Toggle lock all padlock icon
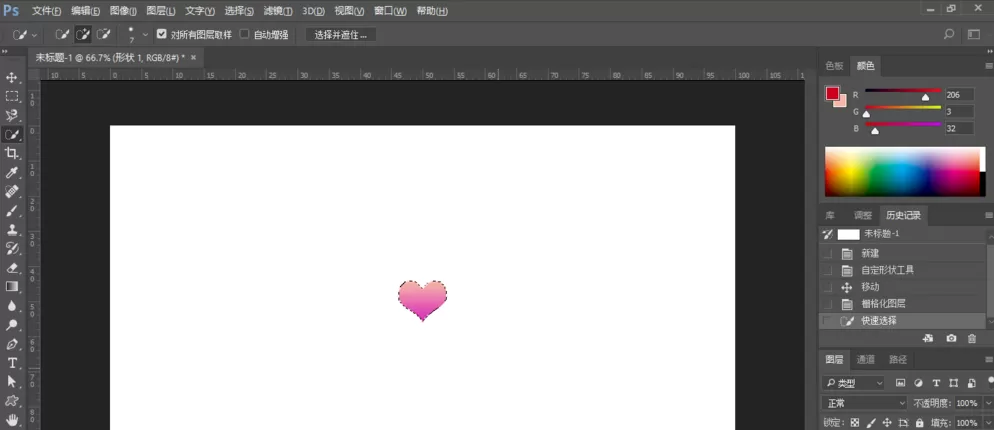The height and width of the screenshot is (430, 994). coord(919,422)
